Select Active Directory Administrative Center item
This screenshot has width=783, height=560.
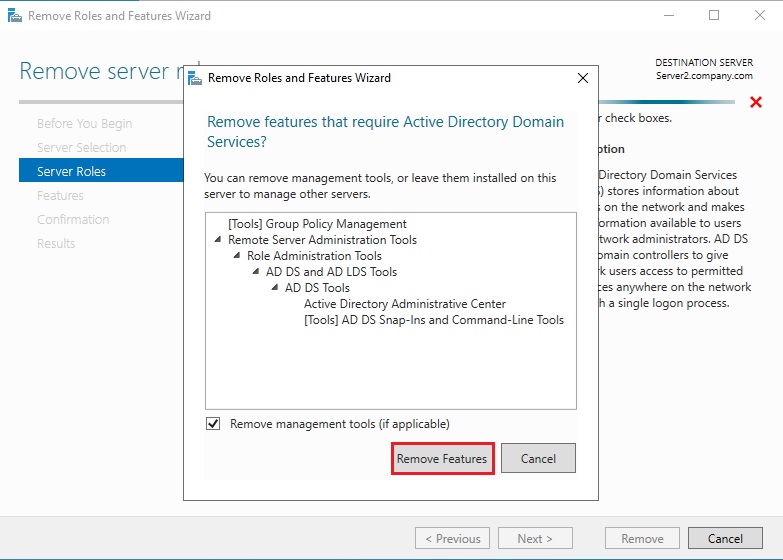[x=404, y=304]
